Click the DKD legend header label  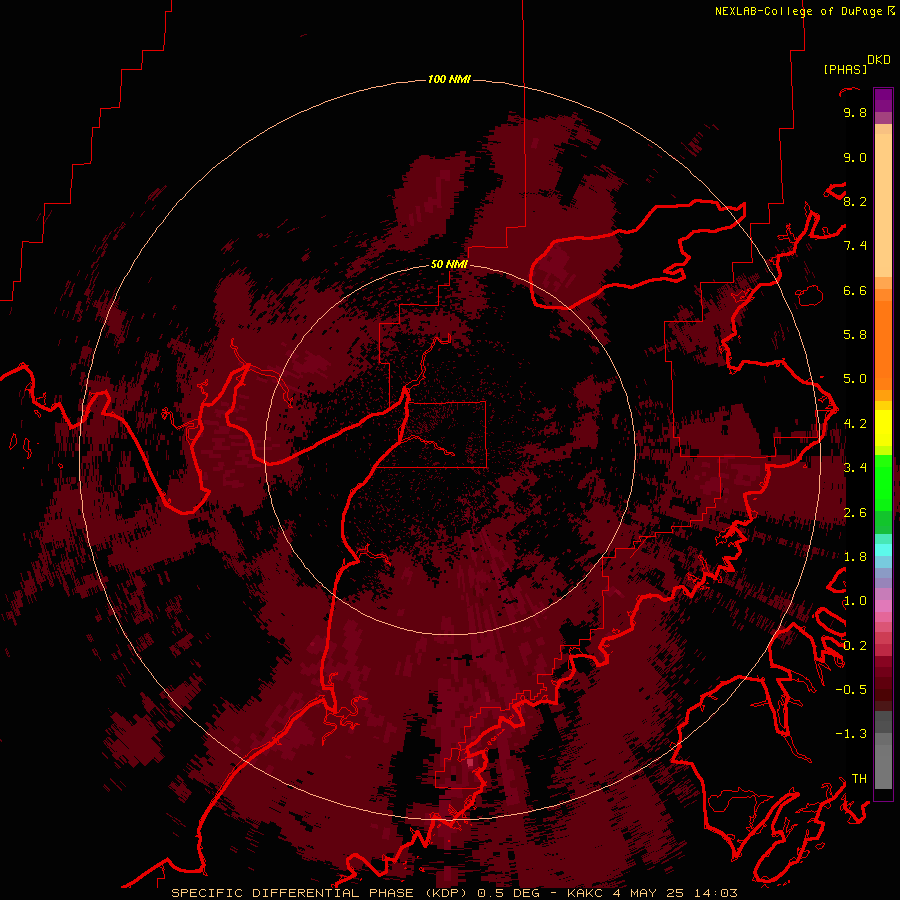878,60
